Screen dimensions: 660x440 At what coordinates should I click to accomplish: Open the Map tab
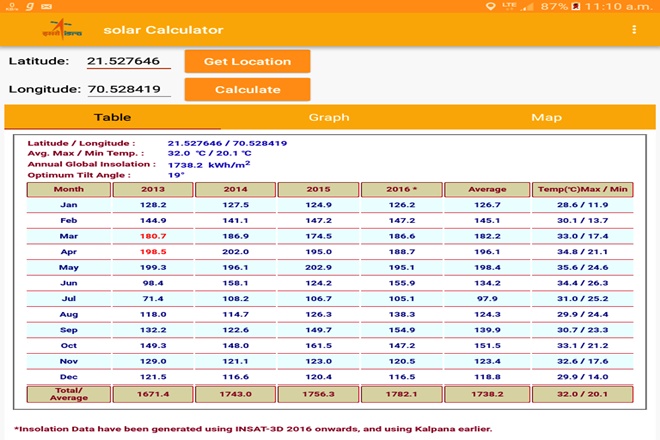tap(546, 117)
